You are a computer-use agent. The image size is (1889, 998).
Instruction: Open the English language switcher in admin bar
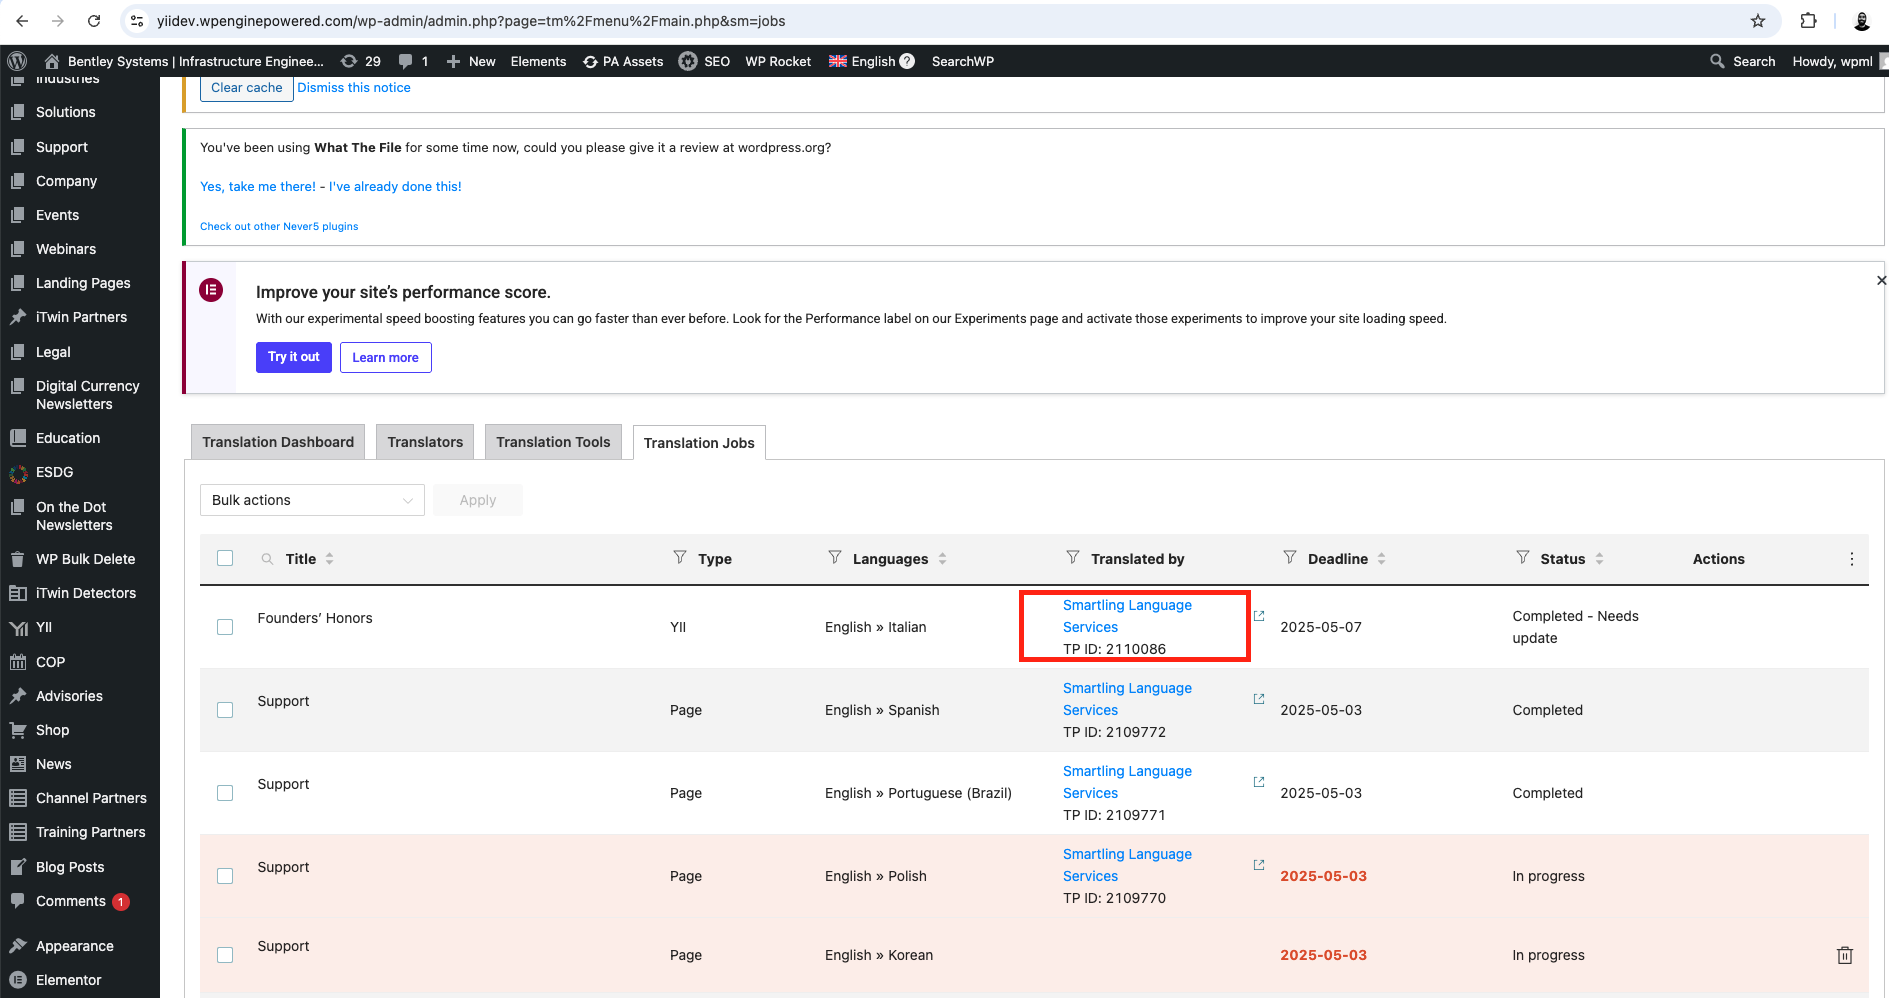coord(871,61)
